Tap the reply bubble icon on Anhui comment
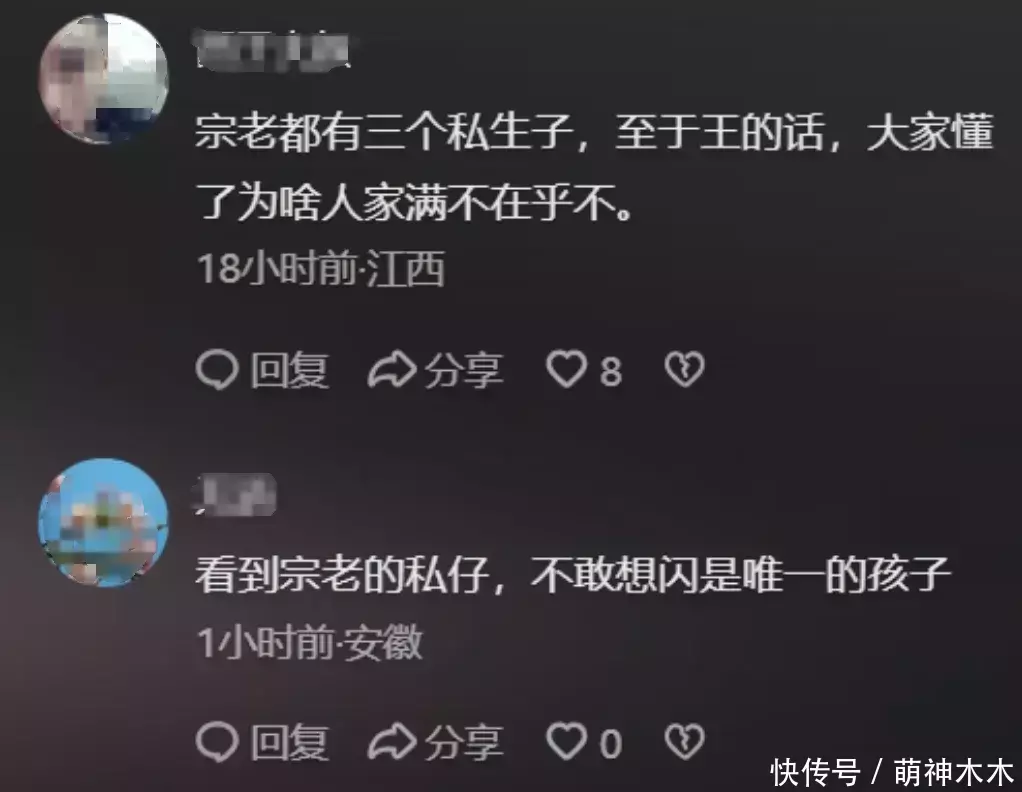The width and height of the screenshot is (1022, 792). coord(217,741)
